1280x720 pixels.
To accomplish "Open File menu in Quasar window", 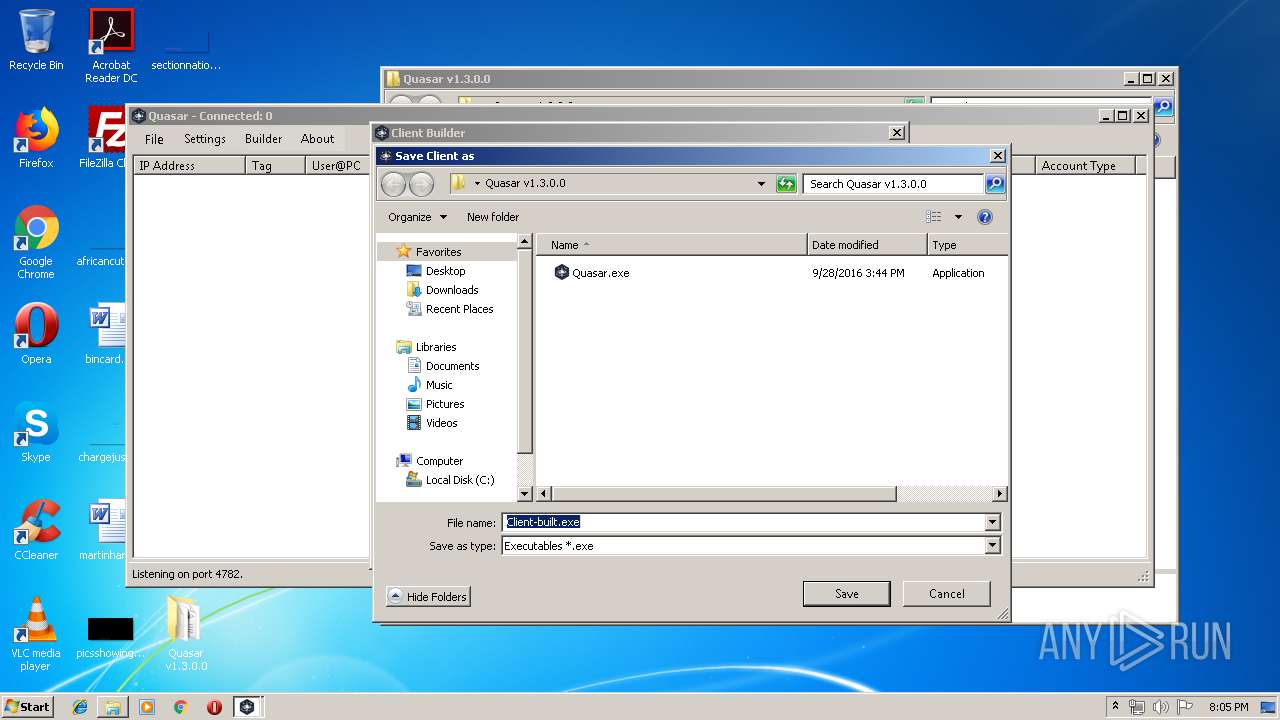I will [154, 139].
